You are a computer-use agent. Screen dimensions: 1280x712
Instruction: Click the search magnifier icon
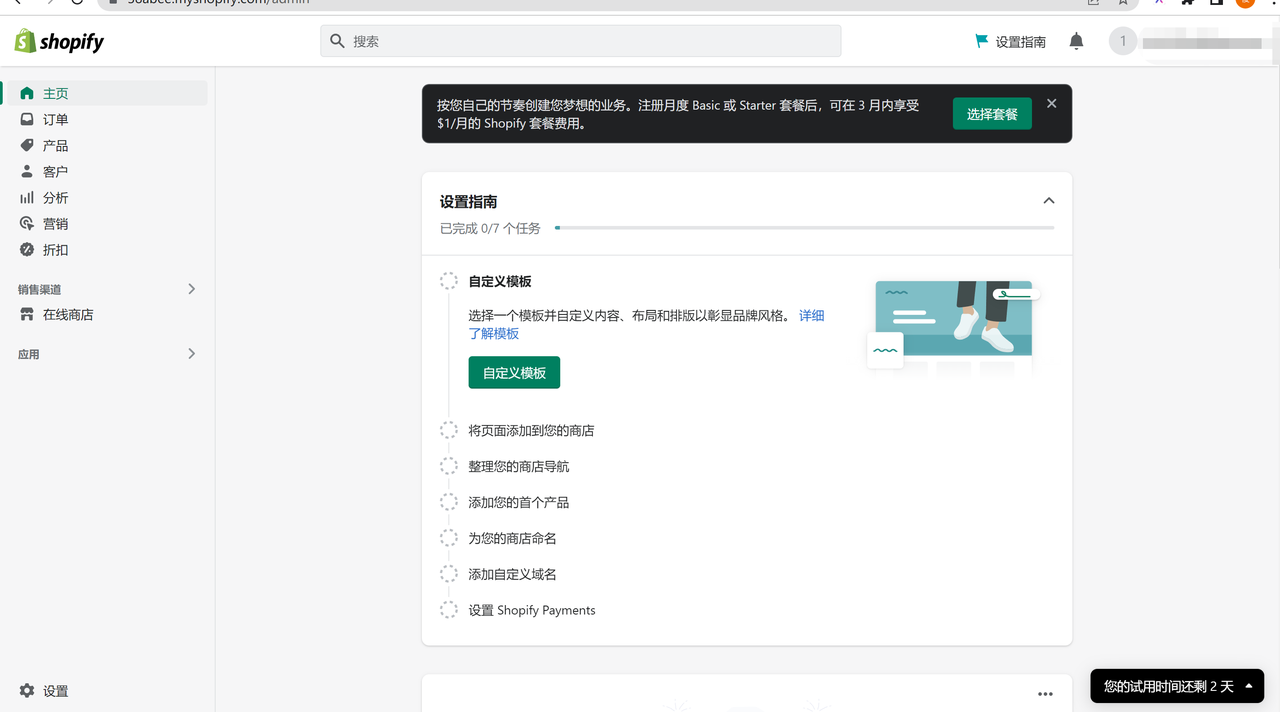coord(338,41)
